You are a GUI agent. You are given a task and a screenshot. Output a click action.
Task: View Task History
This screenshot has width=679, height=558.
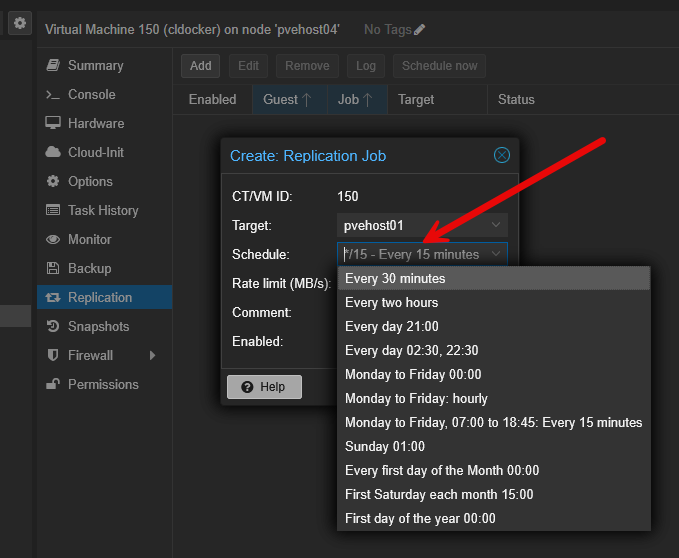(104, 210)
